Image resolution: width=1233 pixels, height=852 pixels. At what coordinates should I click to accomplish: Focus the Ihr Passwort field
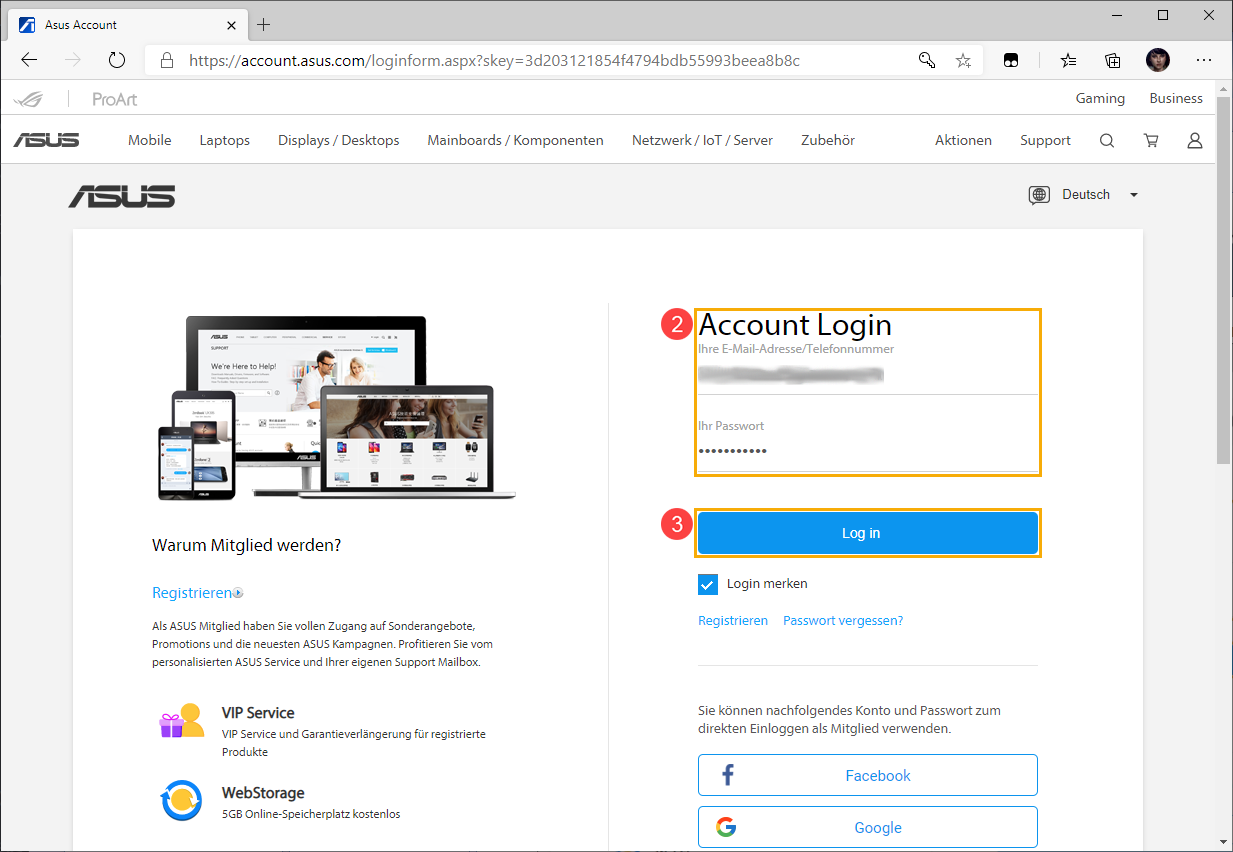pyautogui.click(x=868, y=451)
